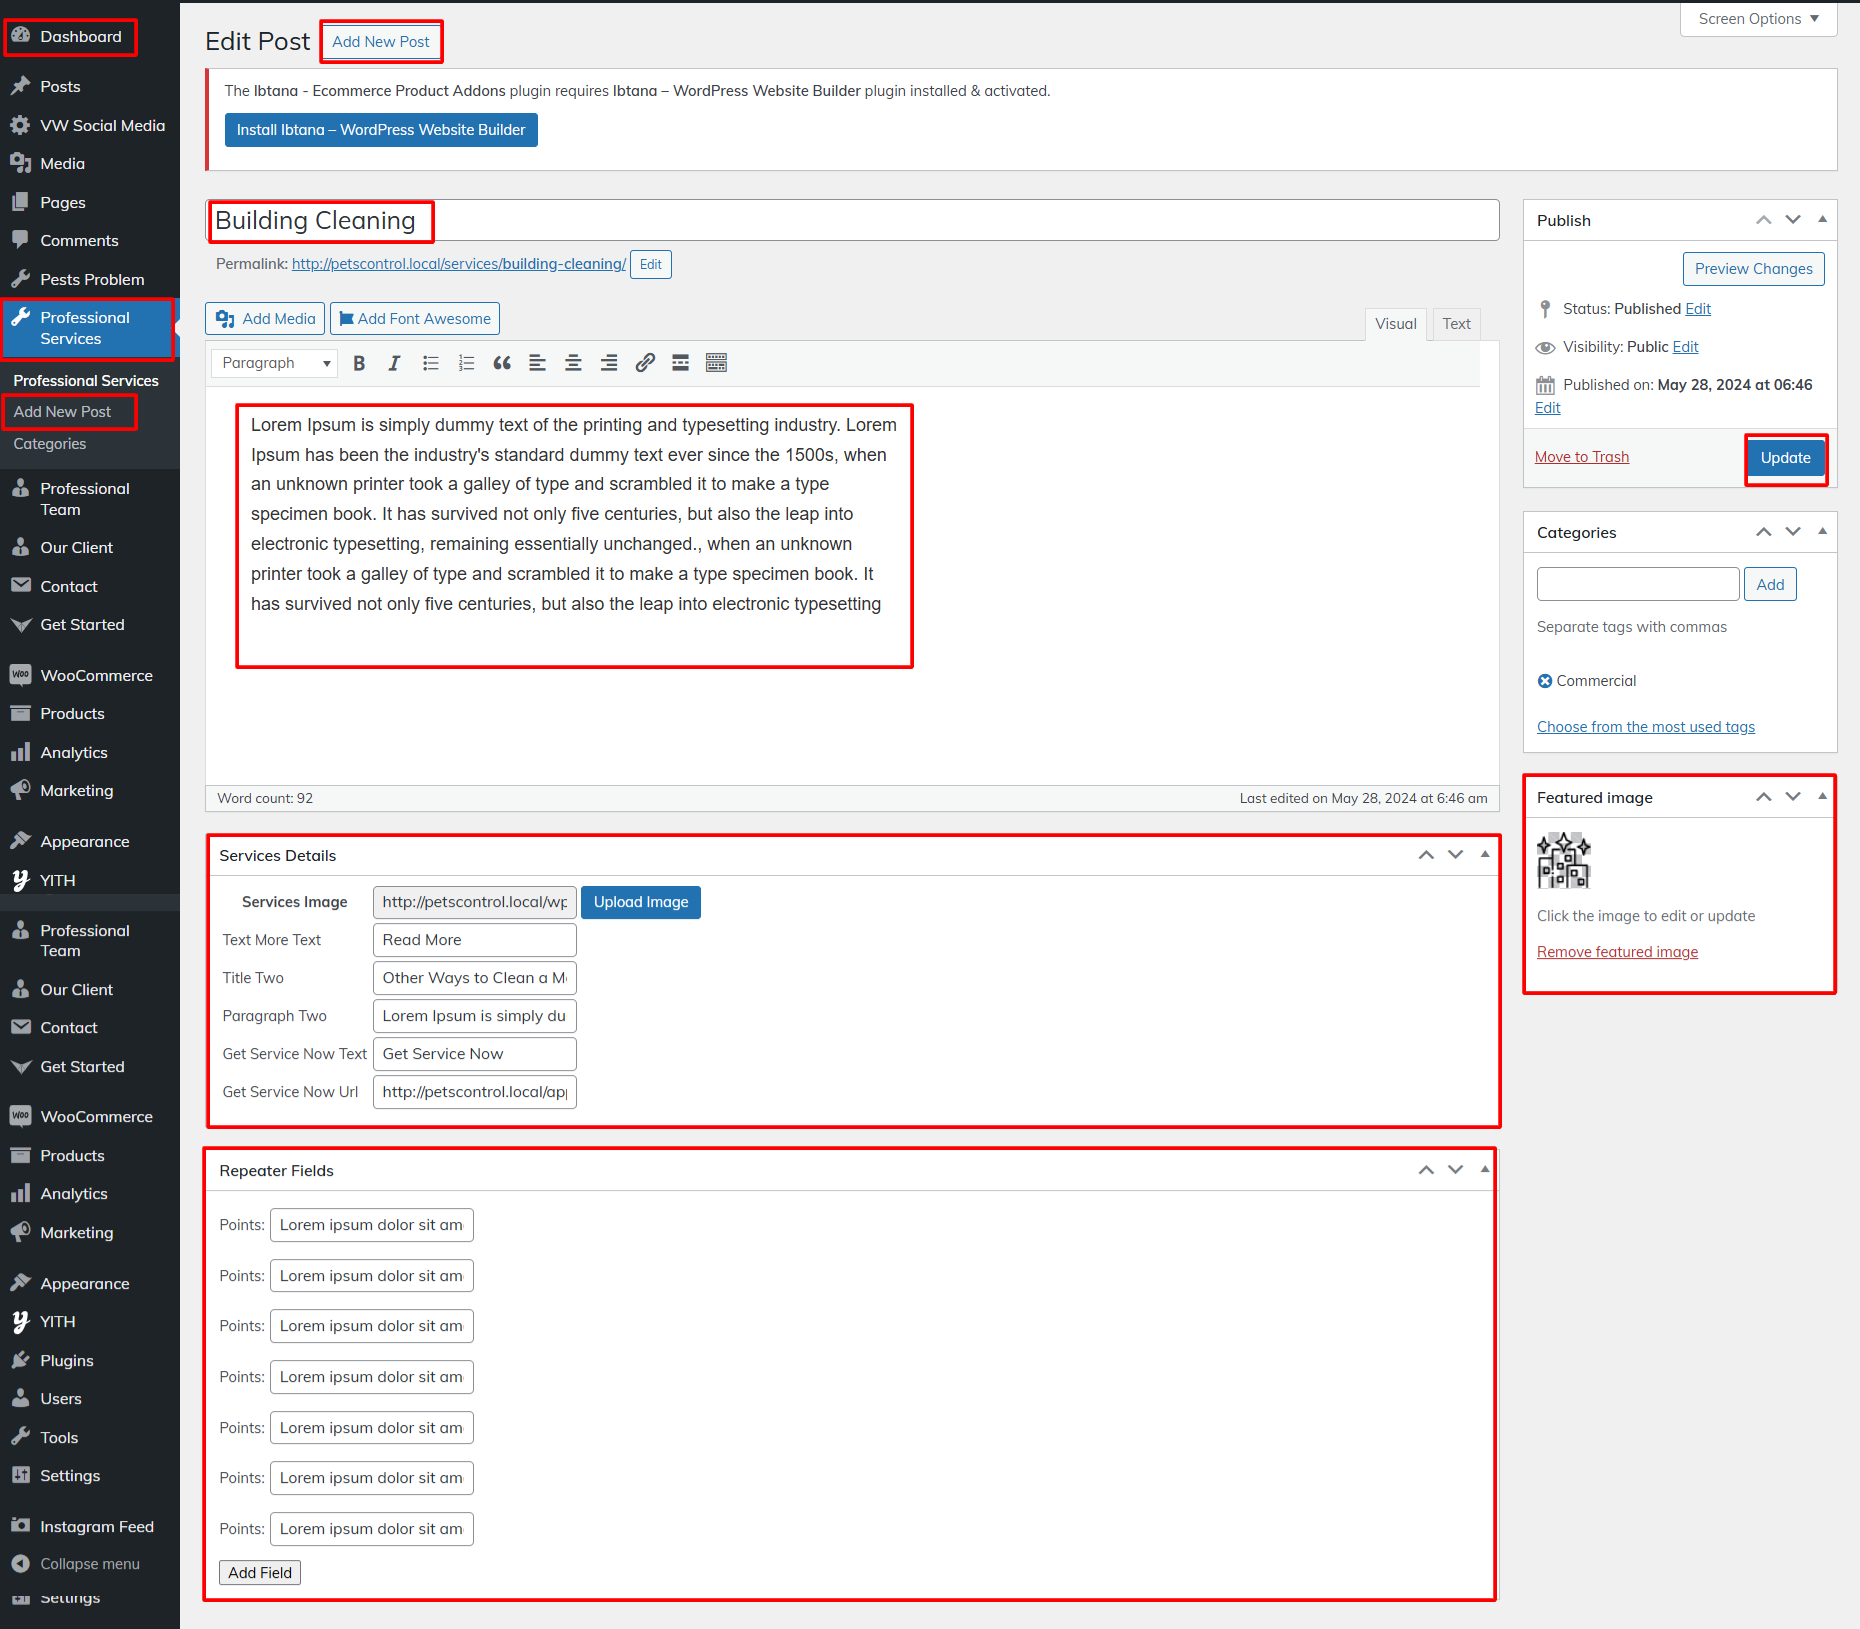Collapse the Featured image panel
Screen dimensions: 1860x1629
pos(1822,797)
